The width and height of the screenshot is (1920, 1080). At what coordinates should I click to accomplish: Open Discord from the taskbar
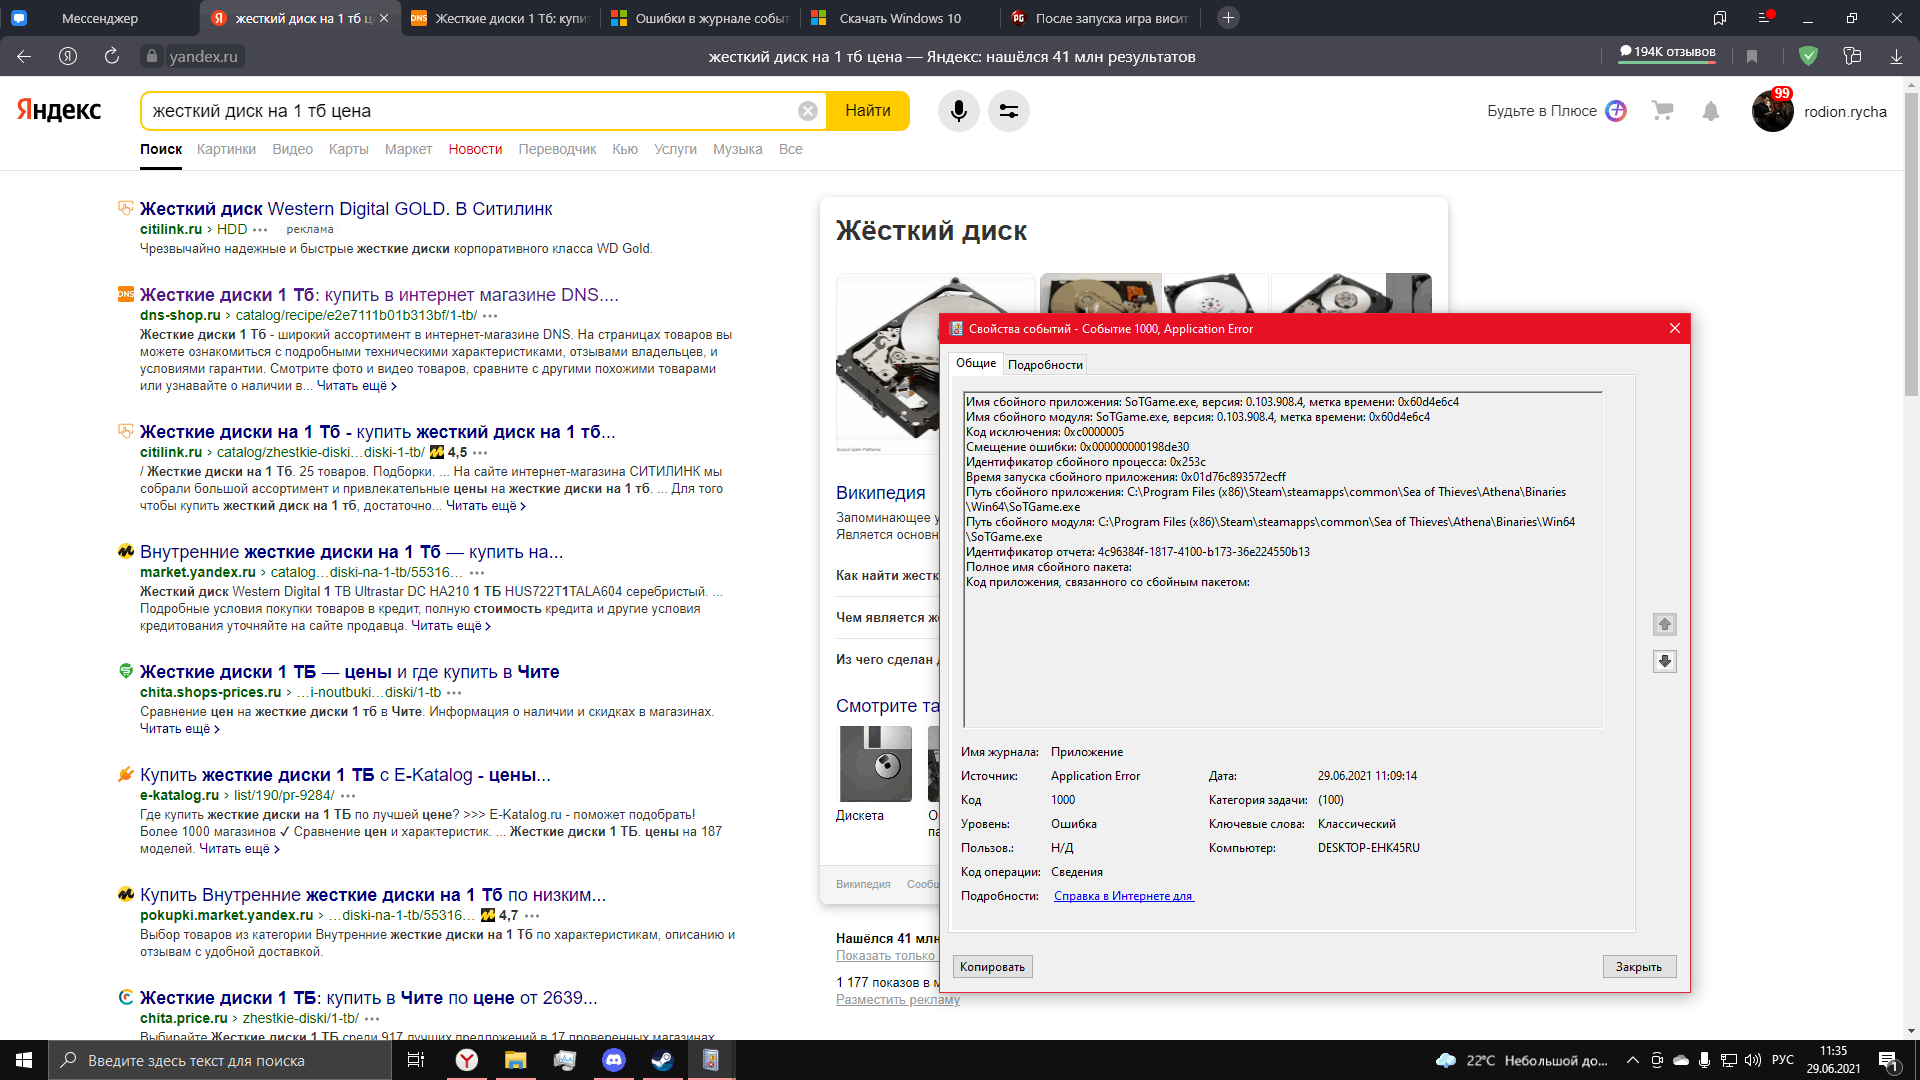pyautogui.click(x=613, y=1060)
